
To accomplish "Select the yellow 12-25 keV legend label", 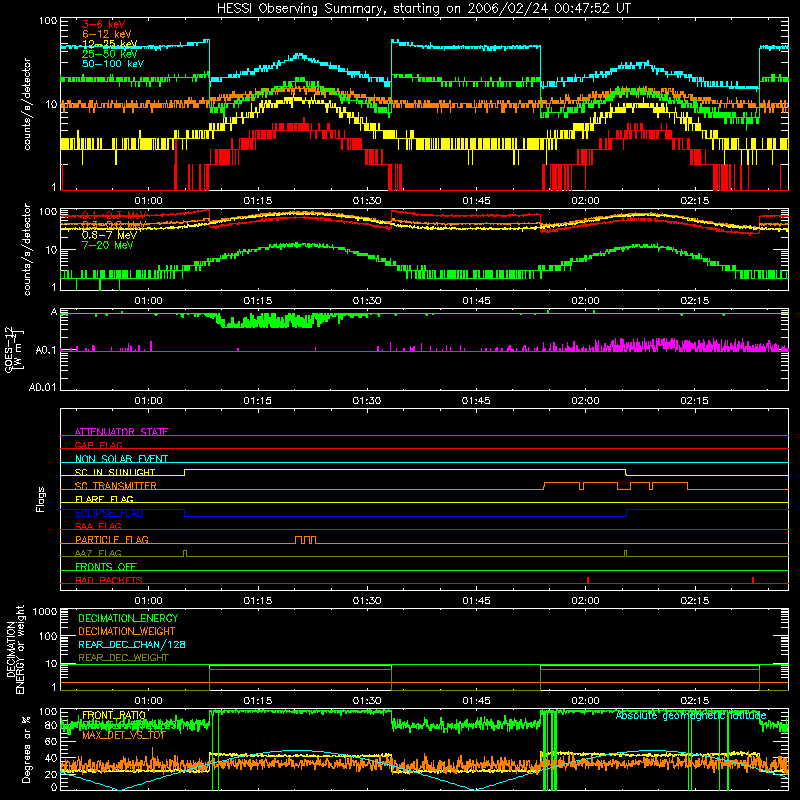I will (109, 44).
